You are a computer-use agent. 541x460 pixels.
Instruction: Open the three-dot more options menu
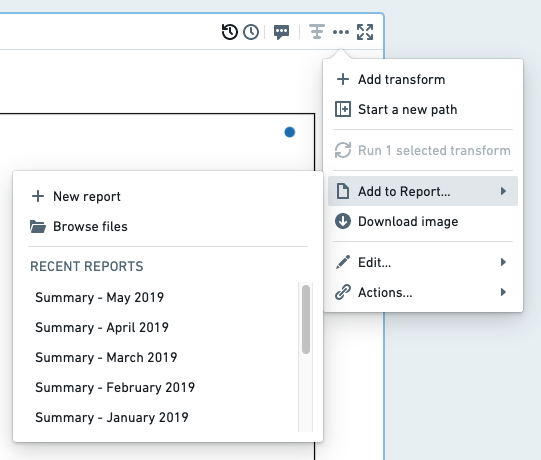pos(341,32)
